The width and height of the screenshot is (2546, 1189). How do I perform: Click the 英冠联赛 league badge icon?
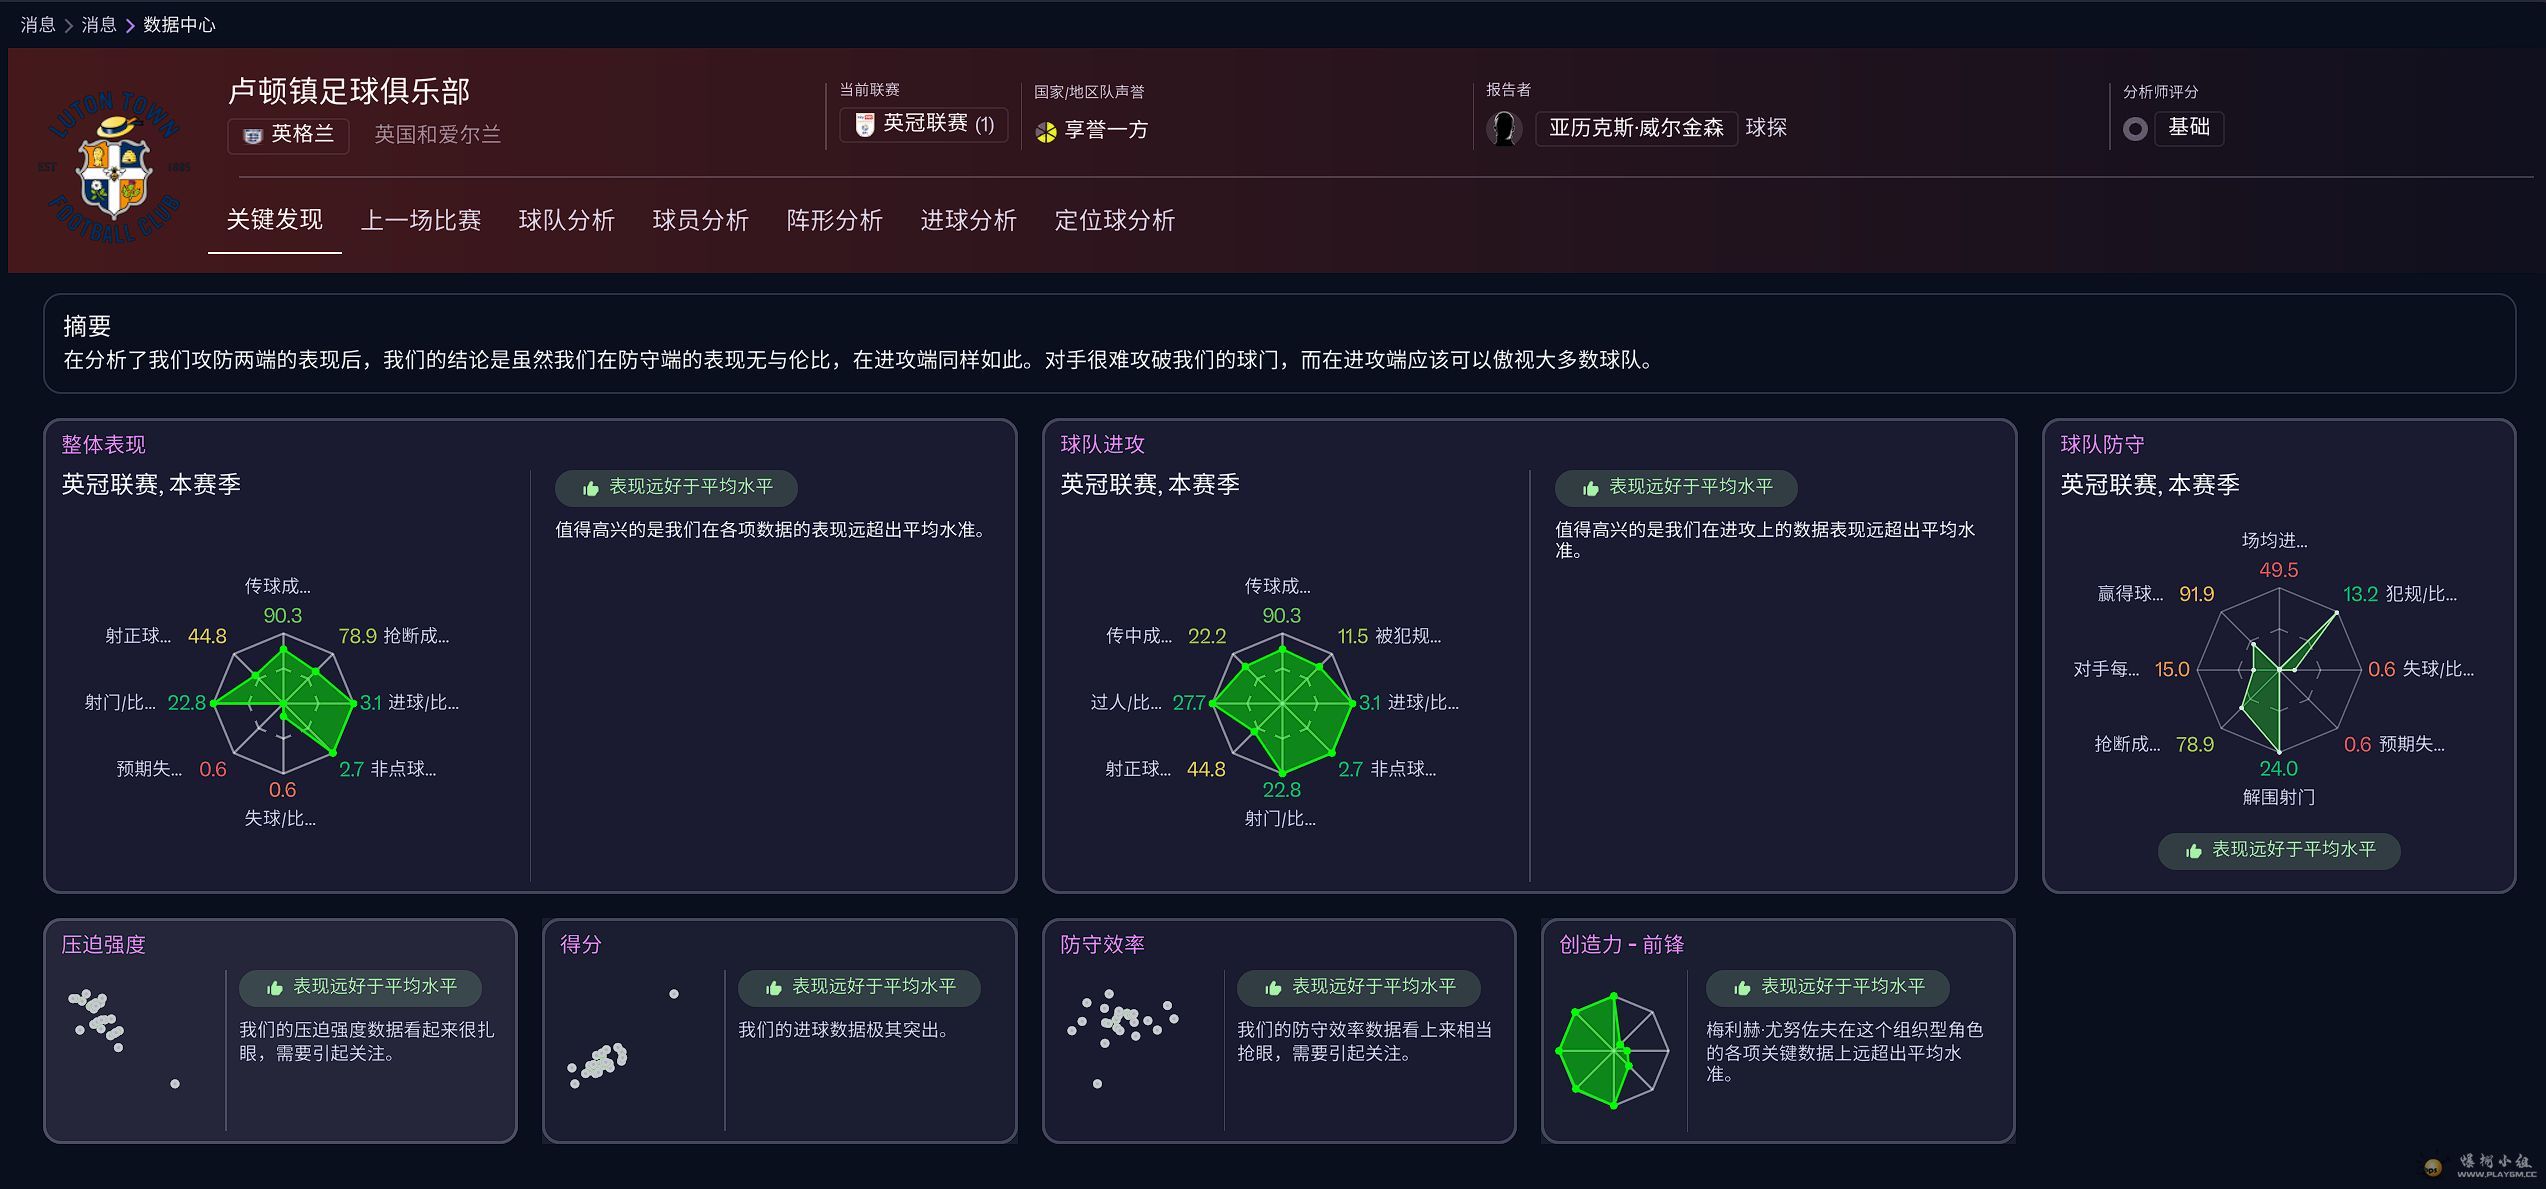coord(865,124)
